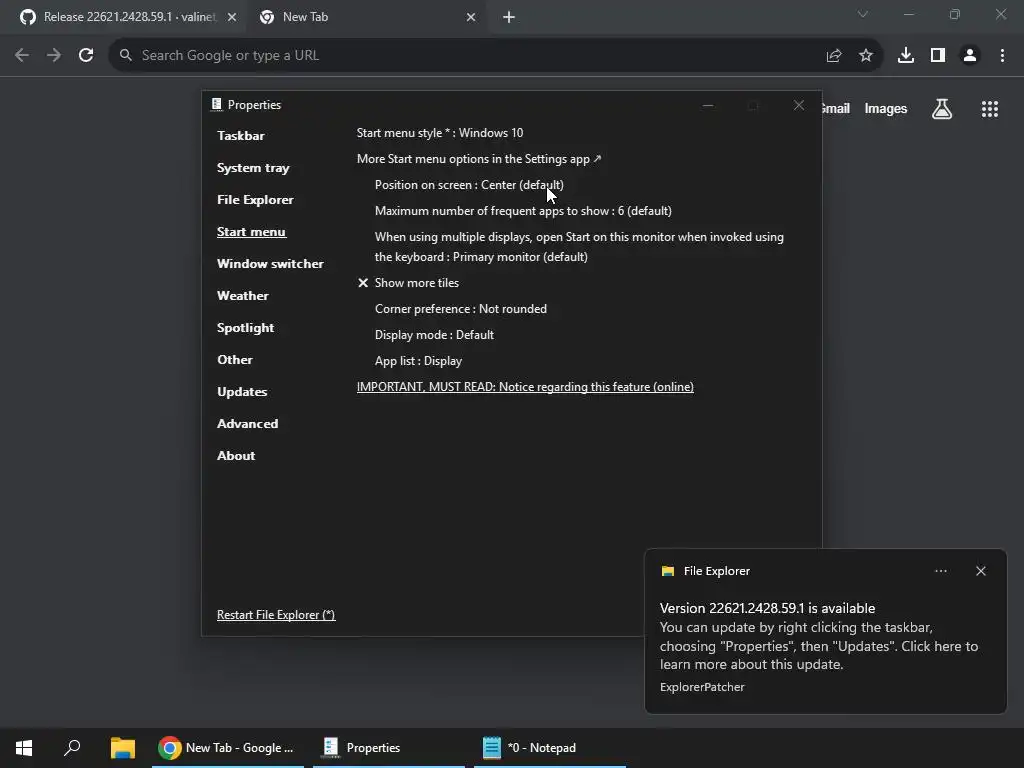Open the Gmail link
Image resolution: width=1024 pixels, height=768 pixels.
point(836,109)
